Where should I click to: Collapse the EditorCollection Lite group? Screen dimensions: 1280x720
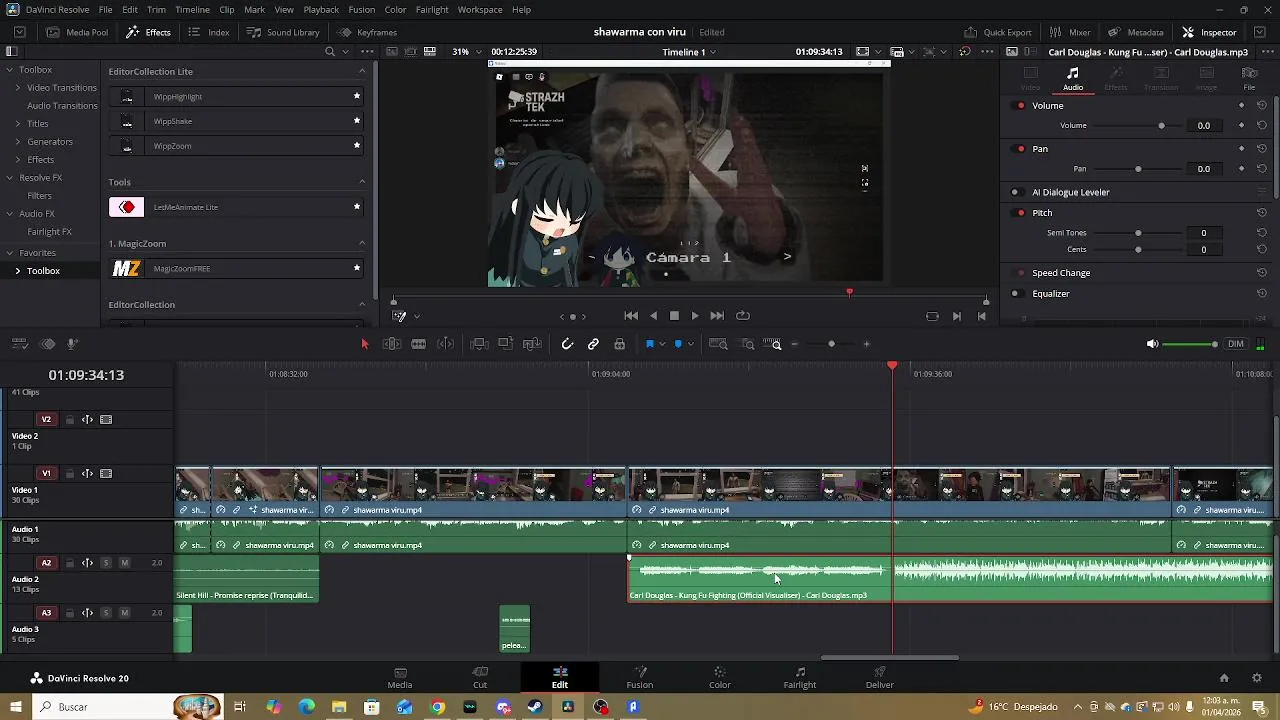click(x=362, y=71)
